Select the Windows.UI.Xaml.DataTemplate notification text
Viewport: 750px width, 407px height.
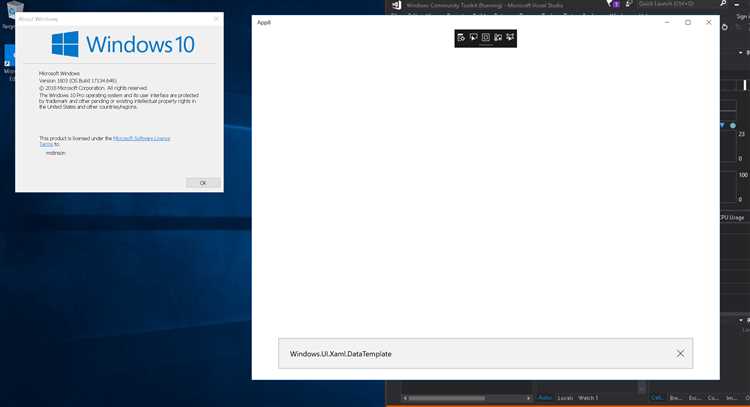341,354
